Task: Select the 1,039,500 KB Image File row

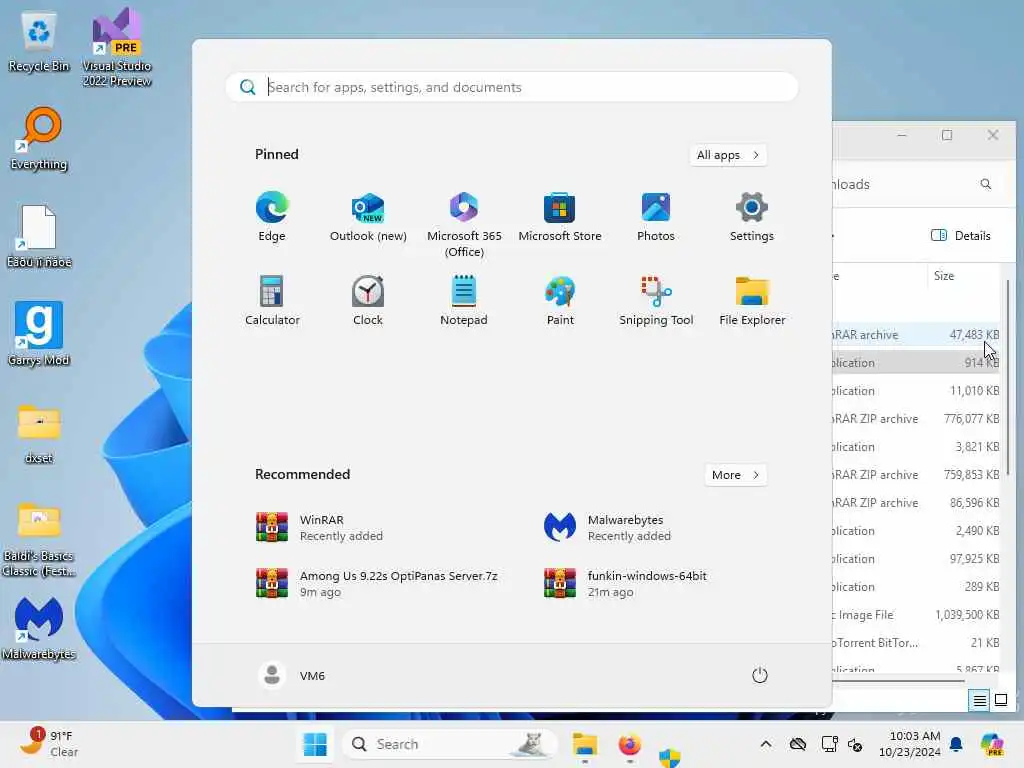Action: pos(916,615)
